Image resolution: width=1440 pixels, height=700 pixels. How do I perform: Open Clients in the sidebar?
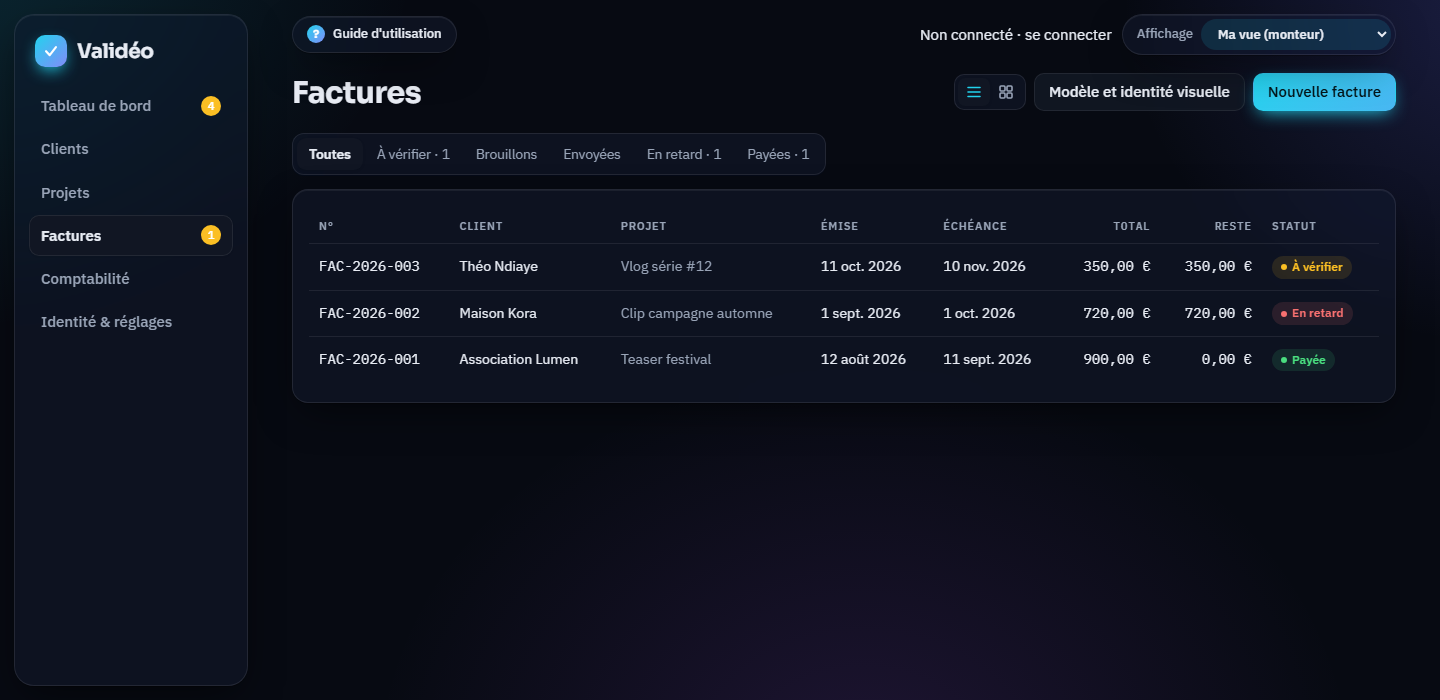(x=131, y=149)
